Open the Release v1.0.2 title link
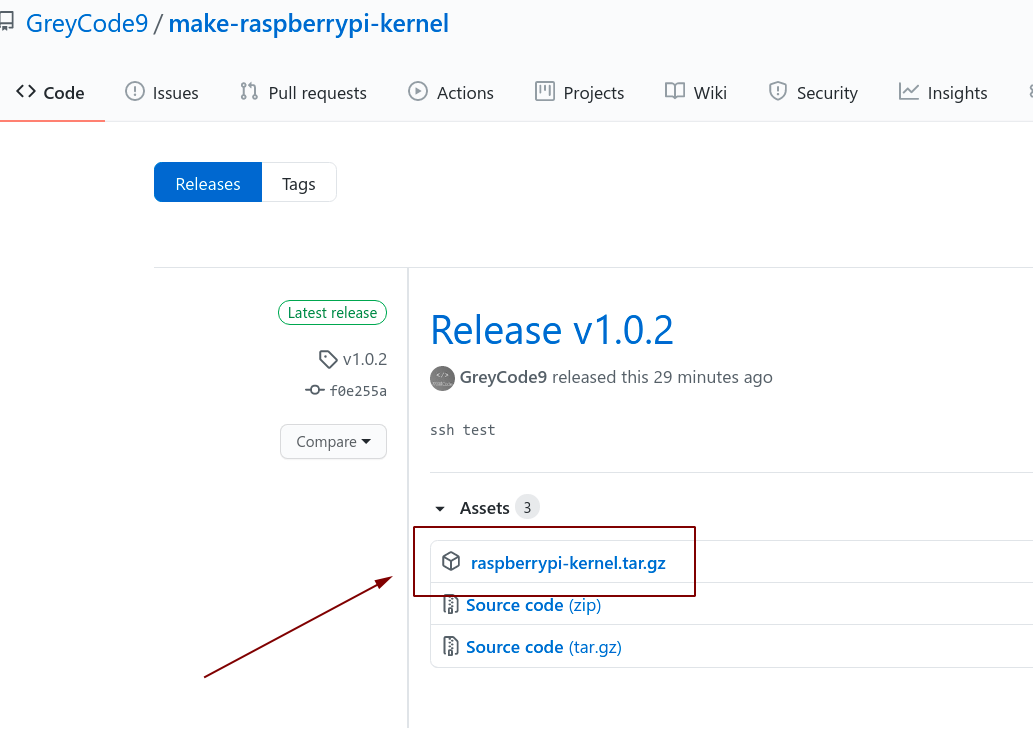Viewport: 1033px width, 755px height. point(552,330)
